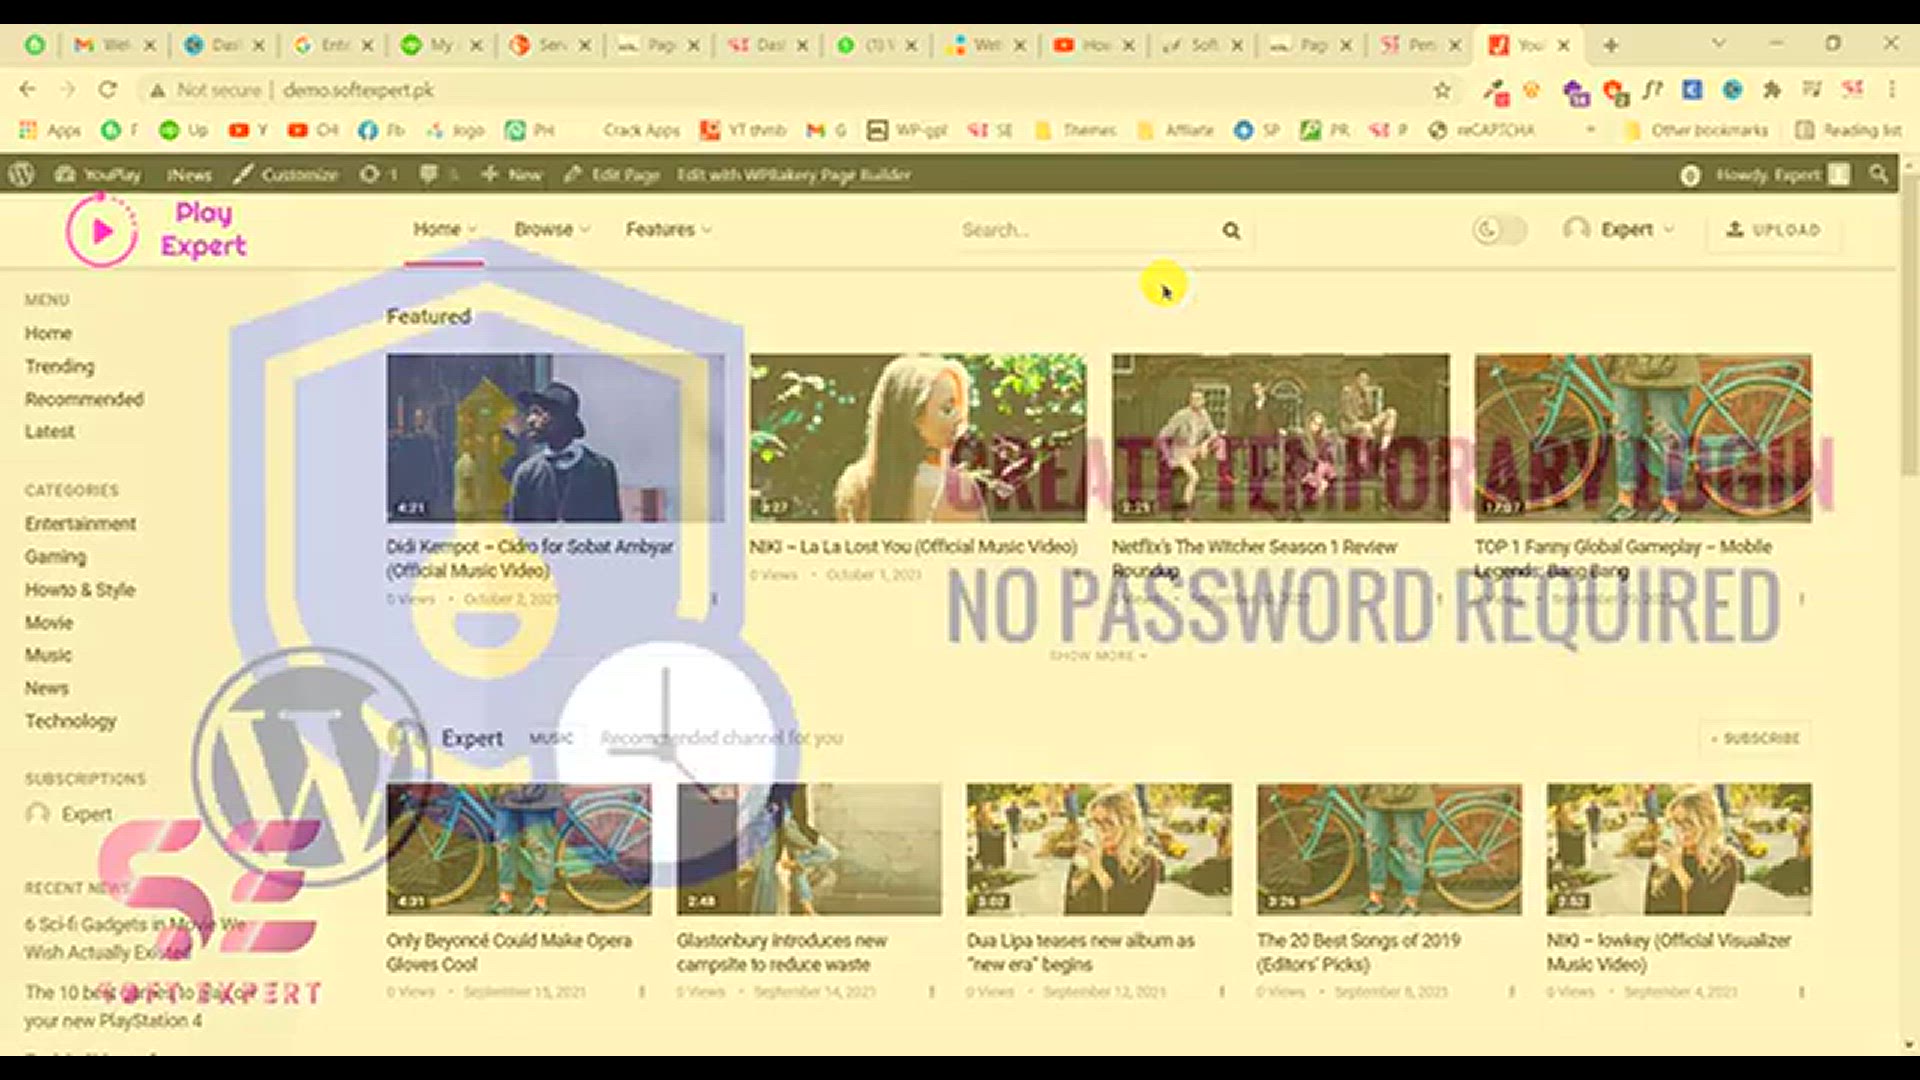Open Glastonbury introduces new campsite video title
Screen dimensions: 1920x1080
click(x=782, y=952)
